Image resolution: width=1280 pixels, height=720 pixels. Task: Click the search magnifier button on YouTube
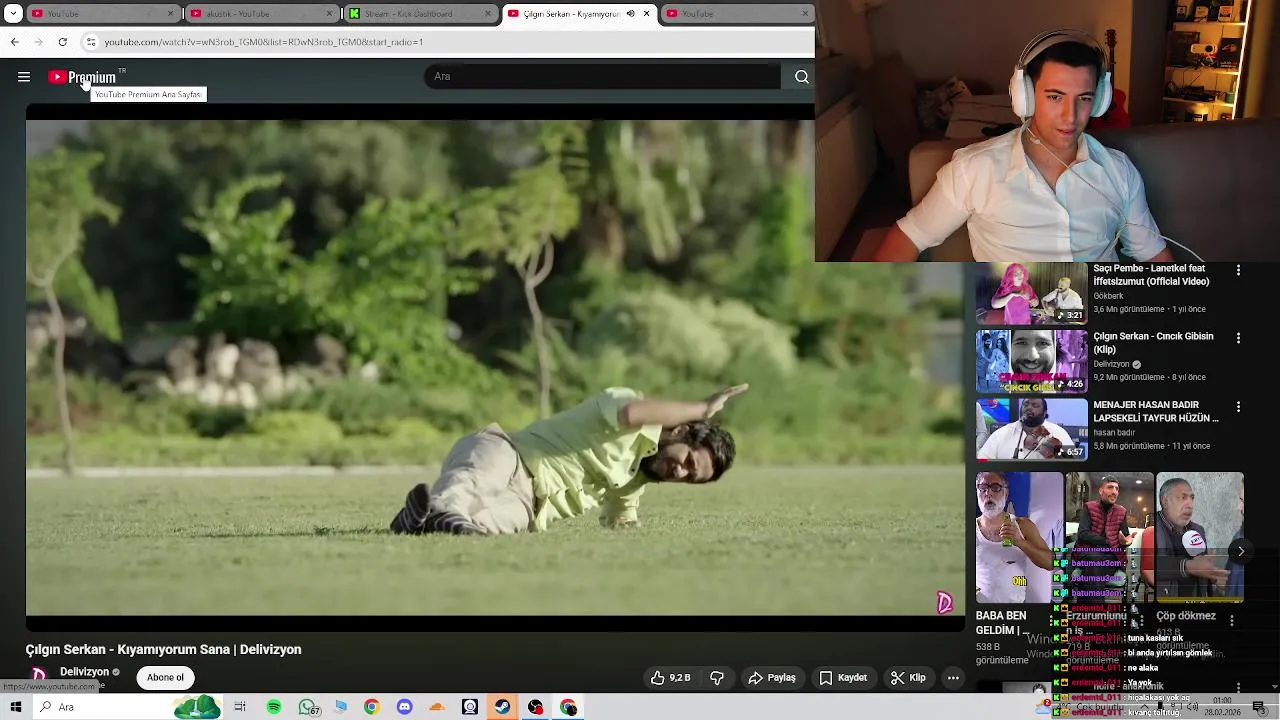(x=801, y=77)
